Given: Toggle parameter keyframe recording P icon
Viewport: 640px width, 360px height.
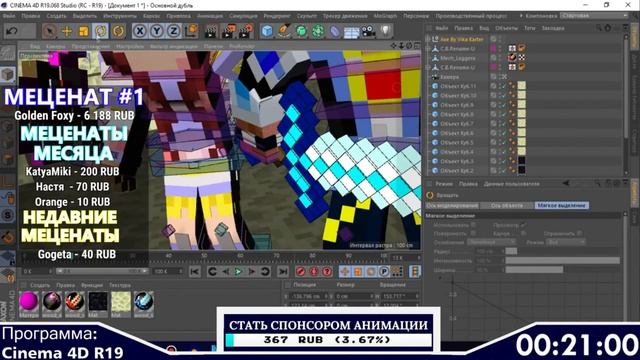Looking at the screenshot, I should pos(384,271).
